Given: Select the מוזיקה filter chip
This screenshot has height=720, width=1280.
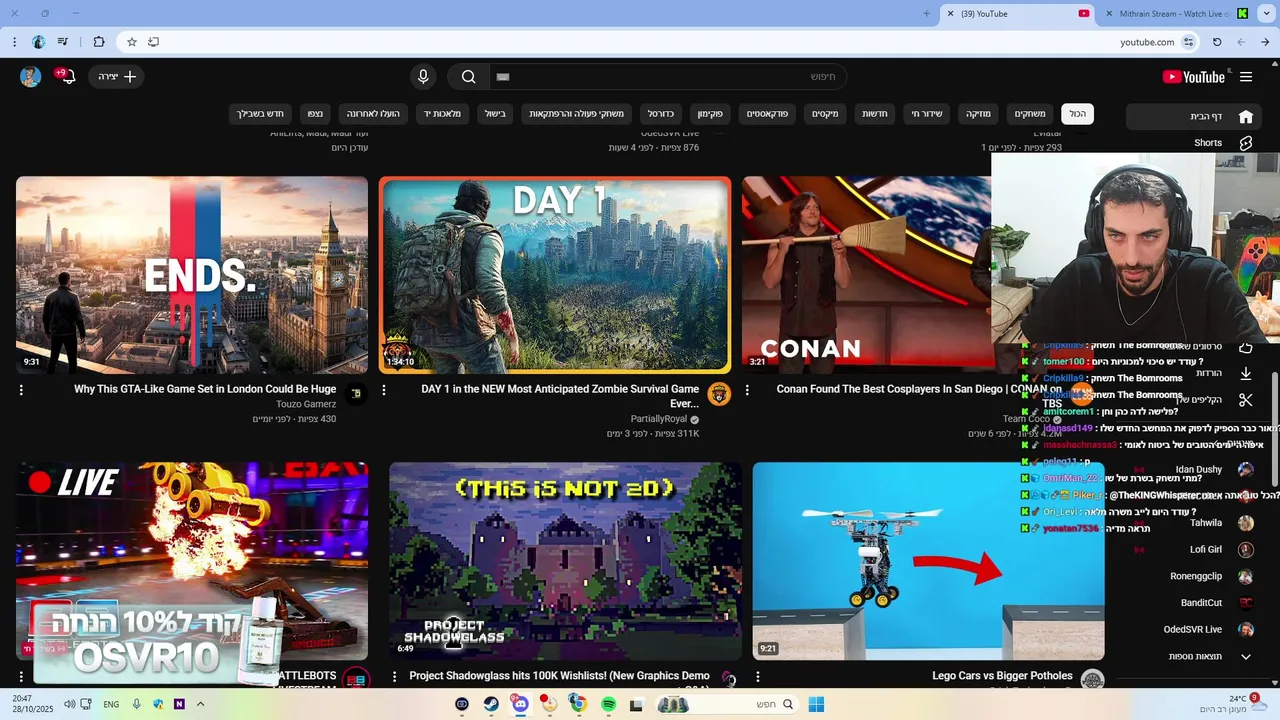Looking at the screenshot, I should (x=977, y=114).
